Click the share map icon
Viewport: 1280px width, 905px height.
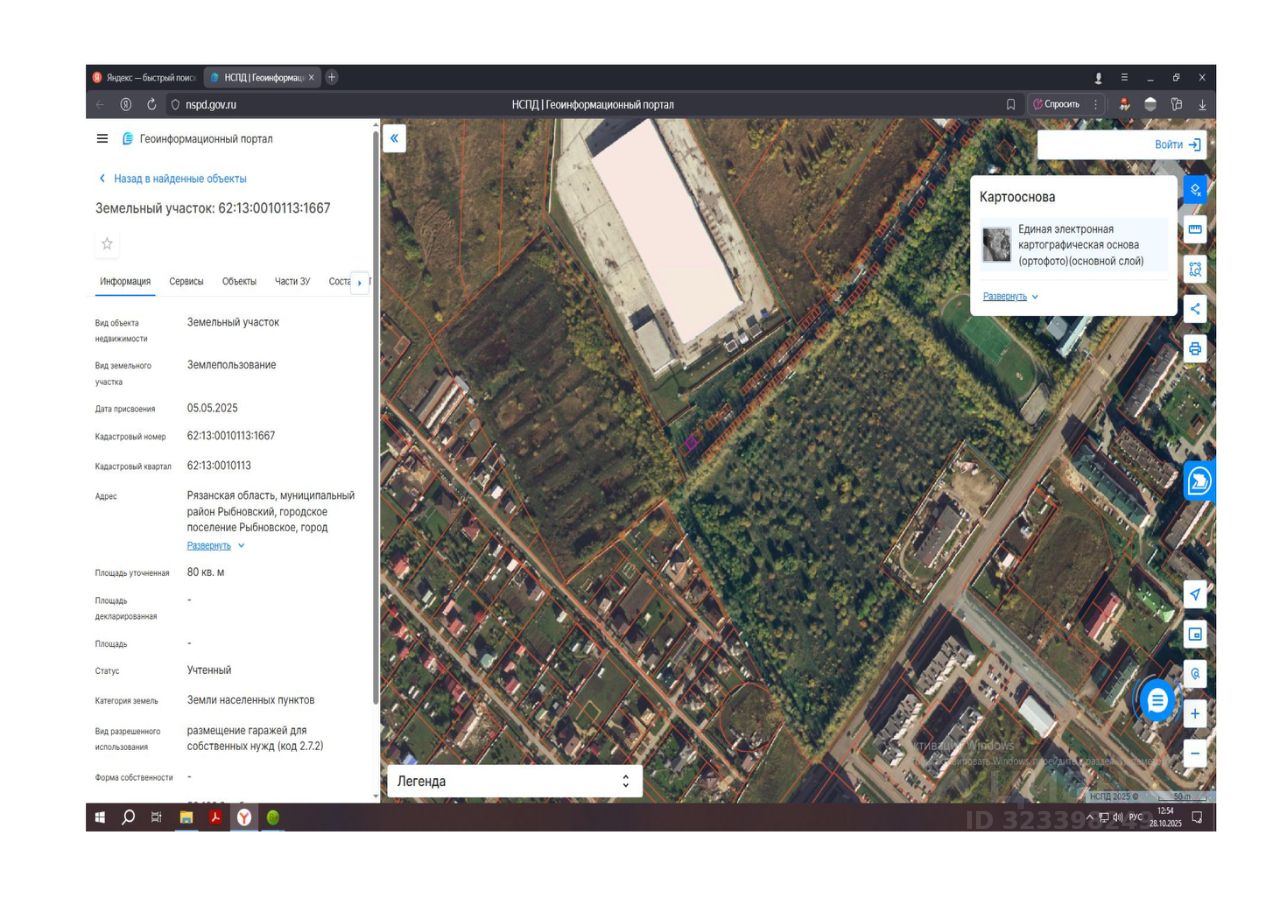tap(1194, 309)
